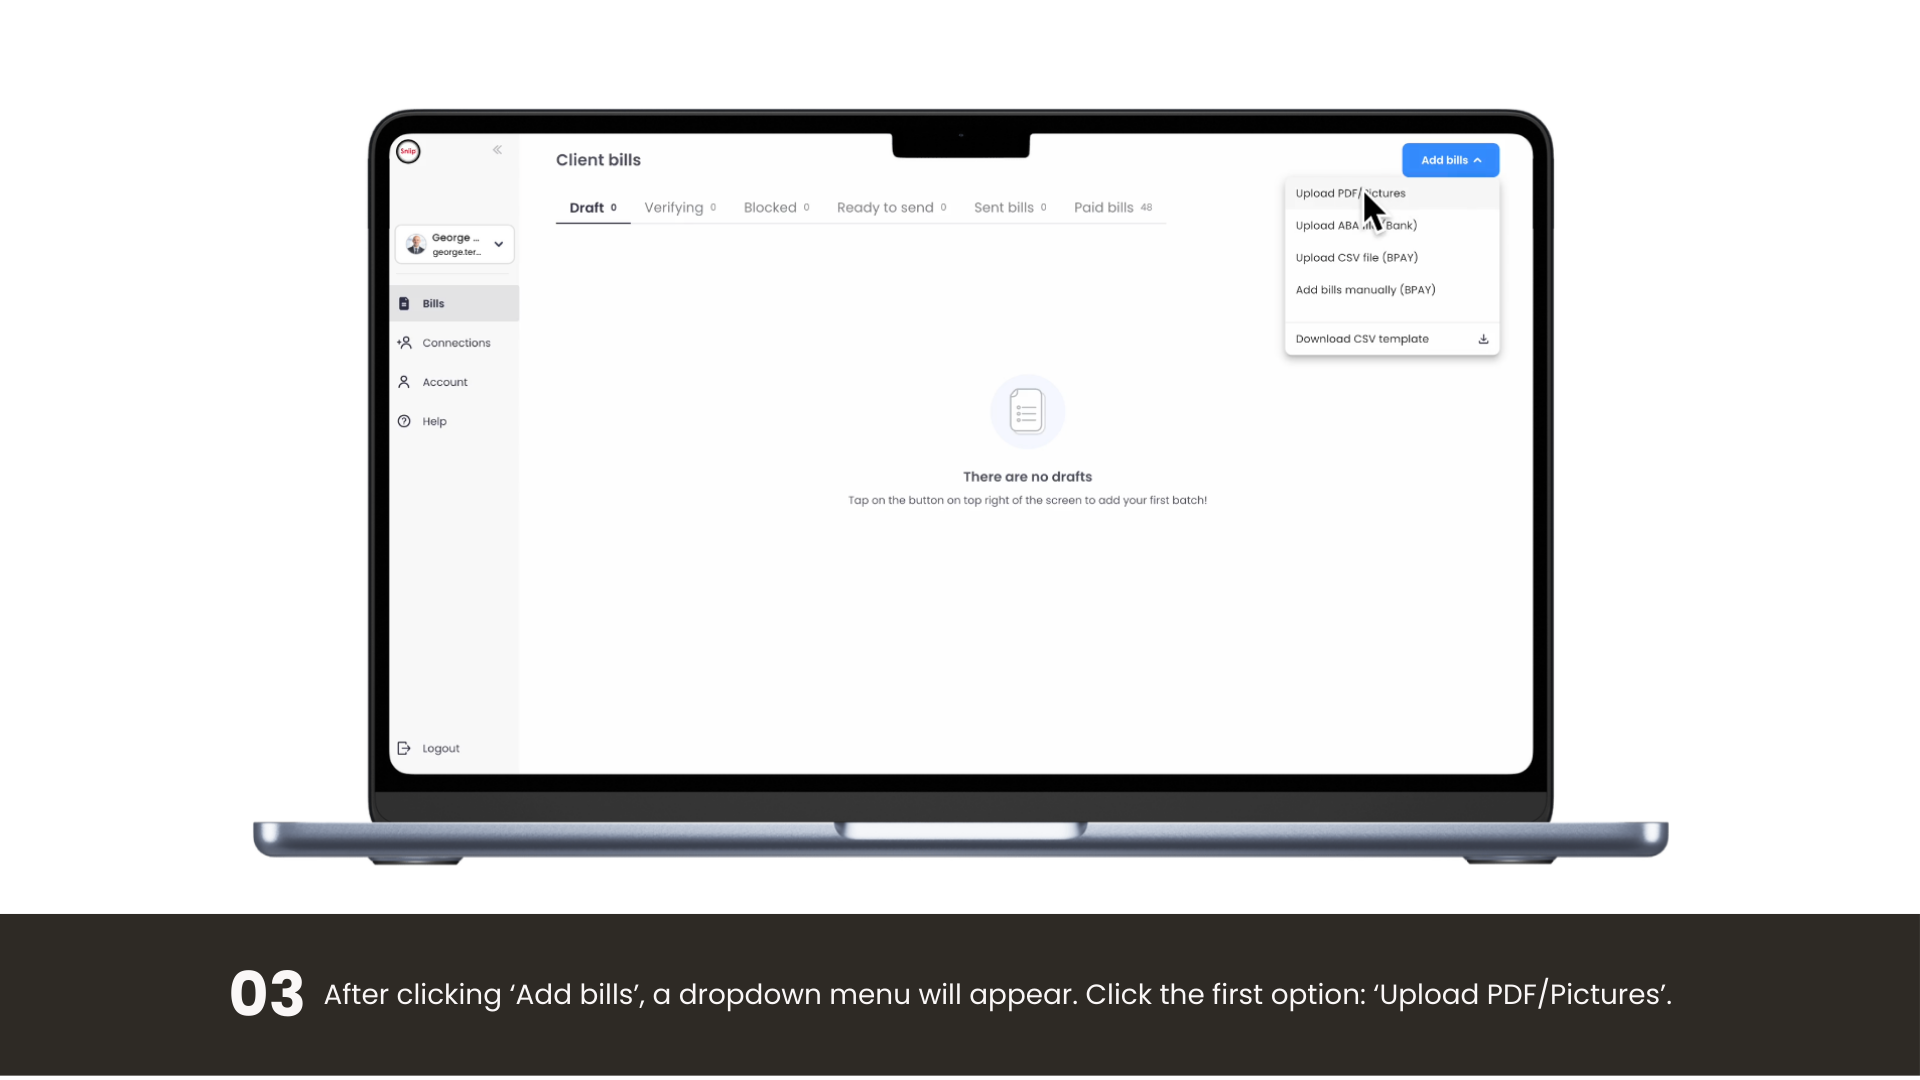Click George's profile avatar thumbnail
Image resolution: width=1920 pixels, height=1080 pixels.
(x=416, y=244)
